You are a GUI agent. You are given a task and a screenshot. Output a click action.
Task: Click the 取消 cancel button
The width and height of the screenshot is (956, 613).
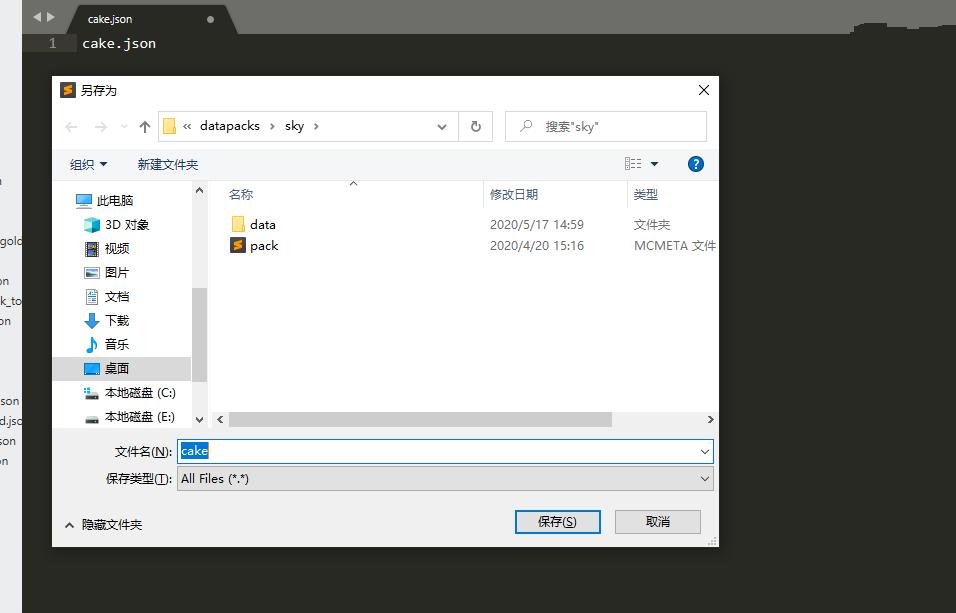coord(657,522)
